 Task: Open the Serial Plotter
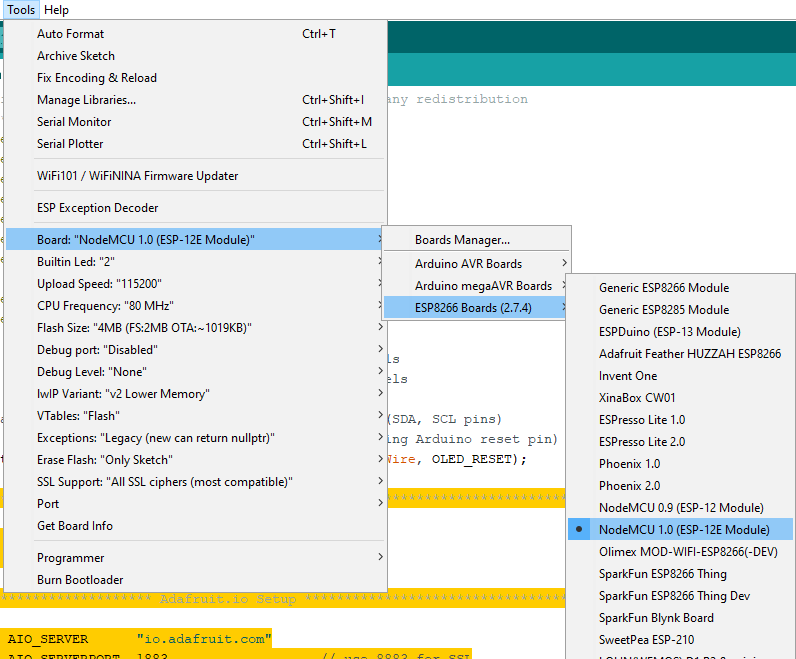pyautogui.click(x=195, y=144)
